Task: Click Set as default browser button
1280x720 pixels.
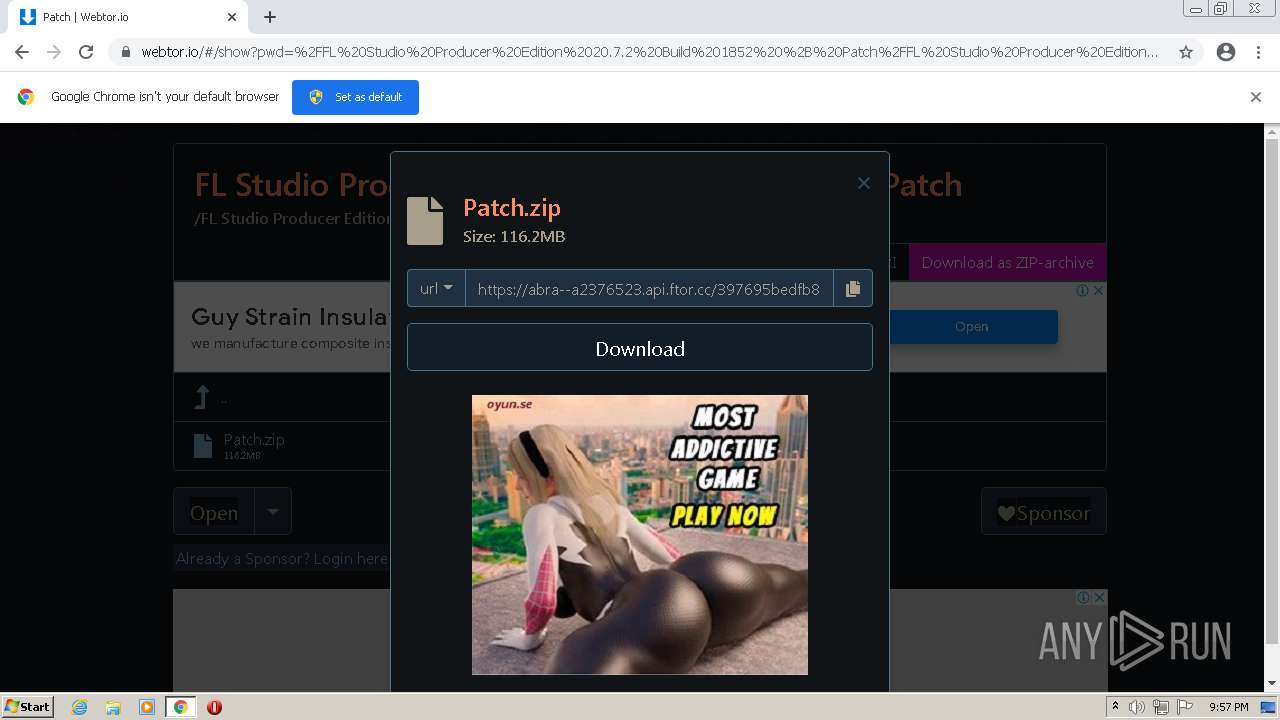Action: [355, 97]
